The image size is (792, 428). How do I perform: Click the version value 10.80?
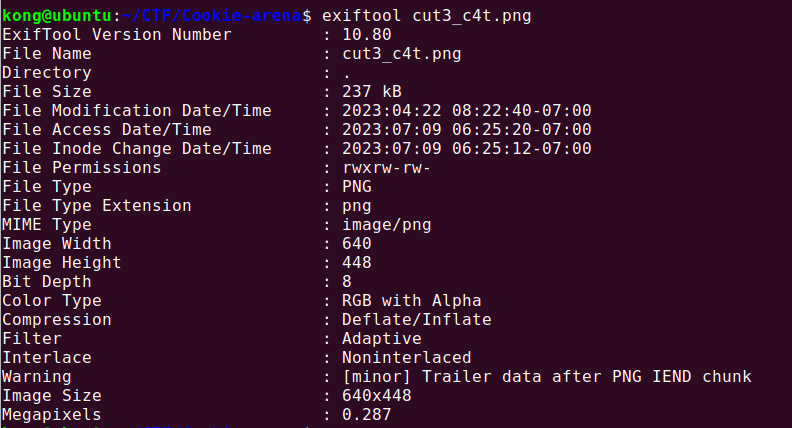click(x=367, y=35)
